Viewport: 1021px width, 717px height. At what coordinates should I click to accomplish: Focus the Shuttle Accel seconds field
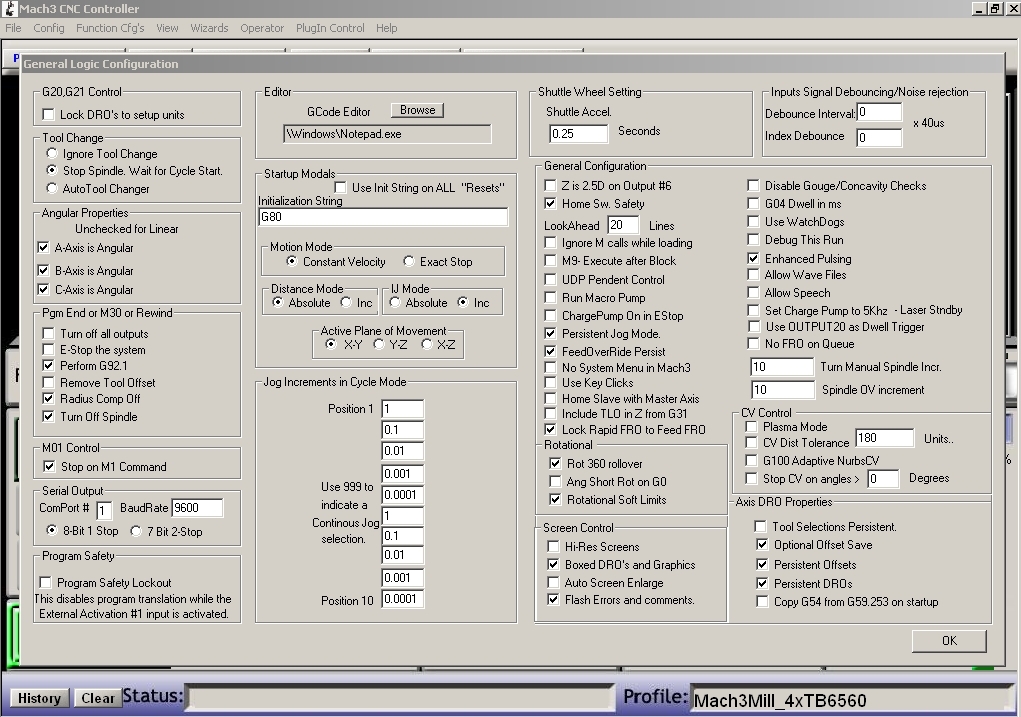coord(578,133)
